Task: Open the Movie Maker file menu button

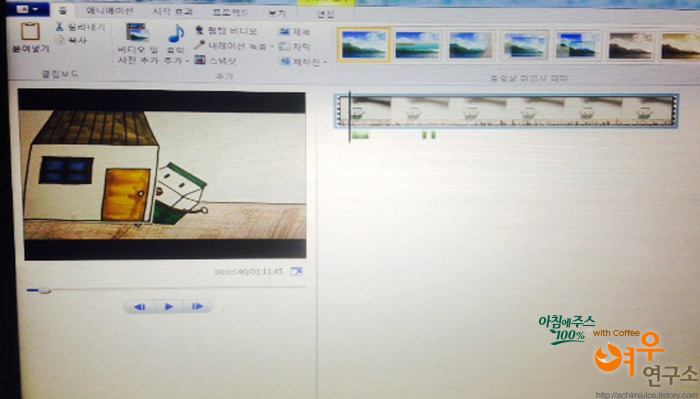Action: click(x=27, y=8)
